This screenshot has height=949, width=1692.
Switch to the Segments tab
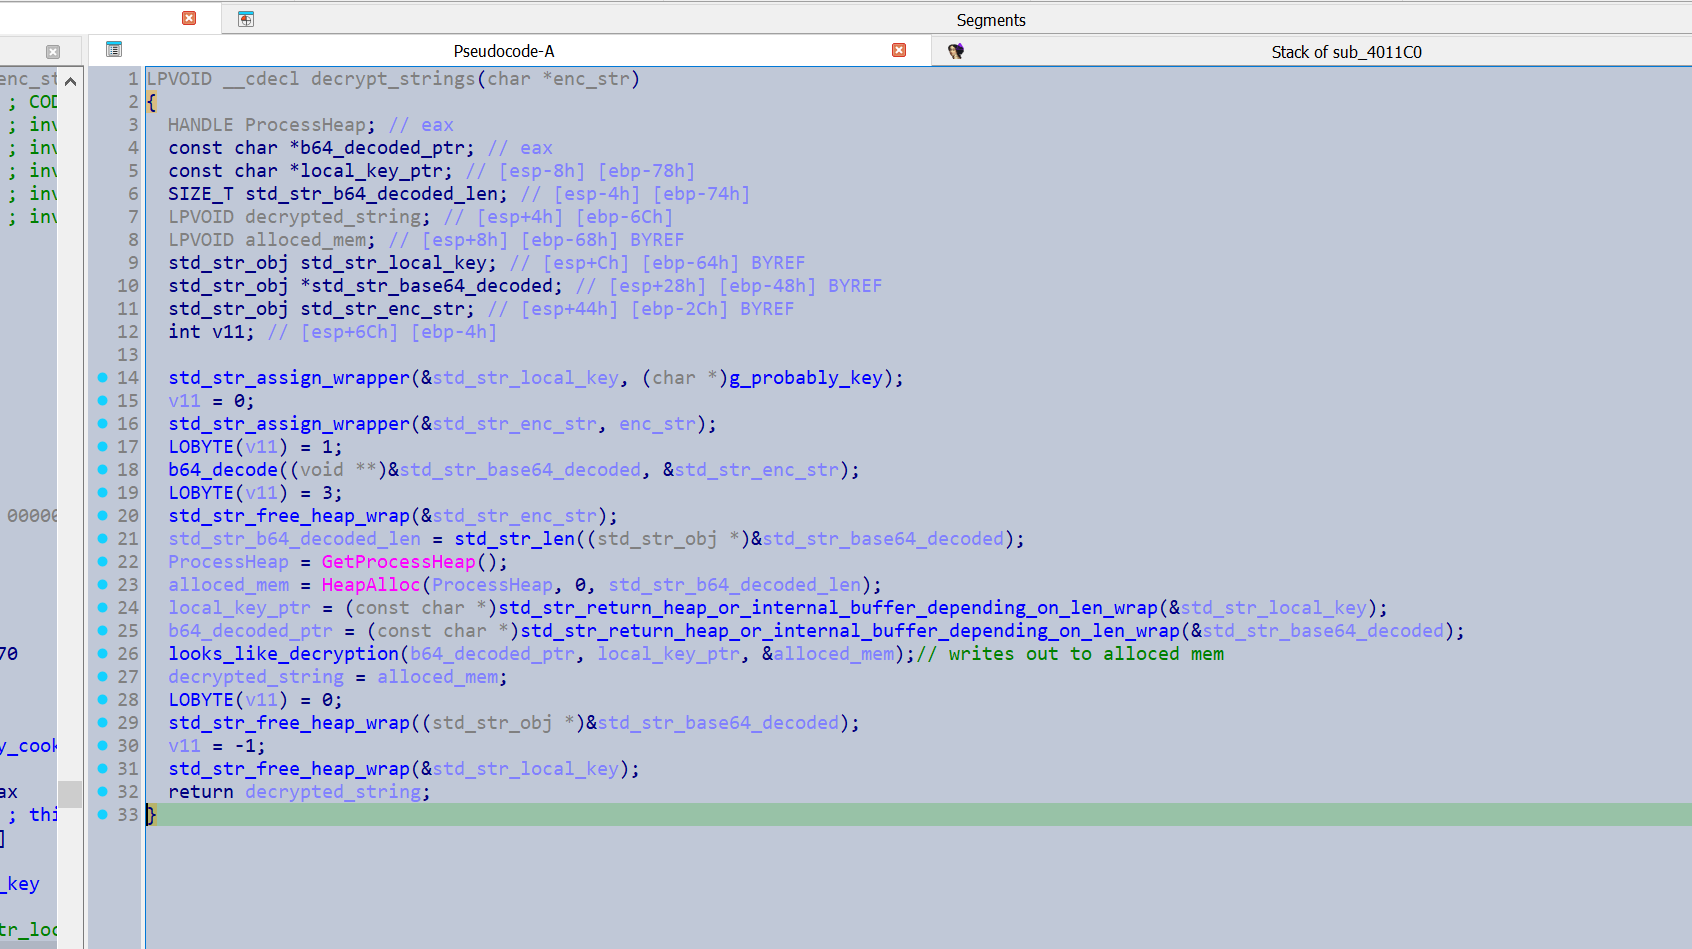coord(990,20)
